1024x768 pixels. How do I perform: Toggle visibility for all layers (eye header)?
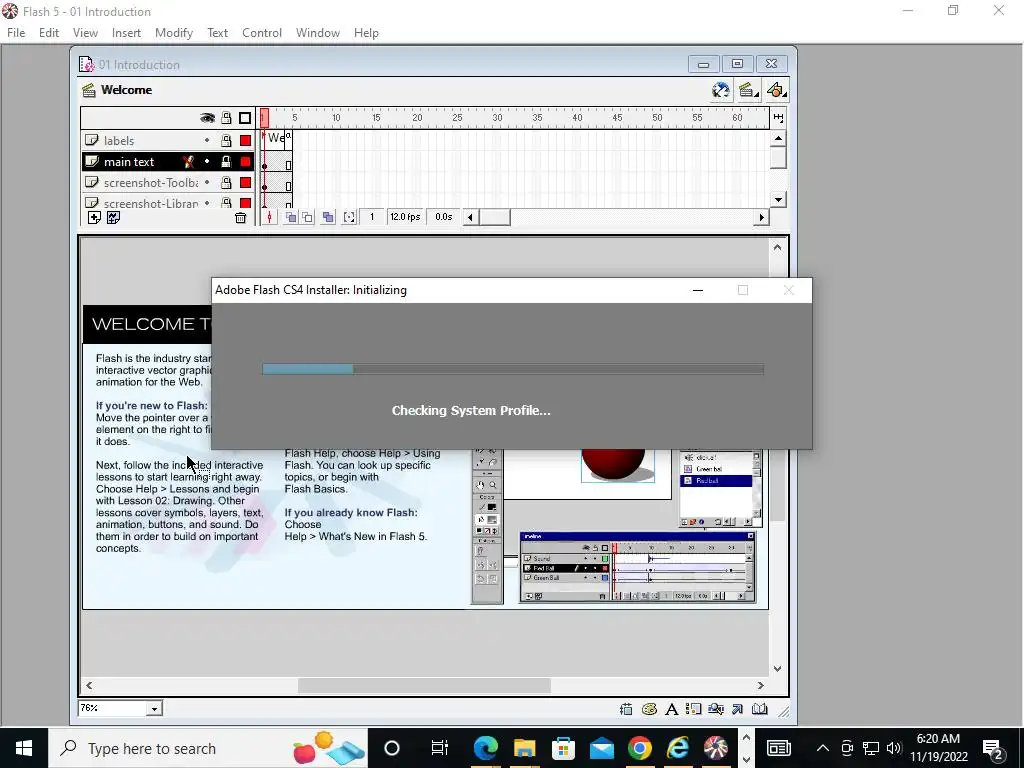(x=207, y=118)
